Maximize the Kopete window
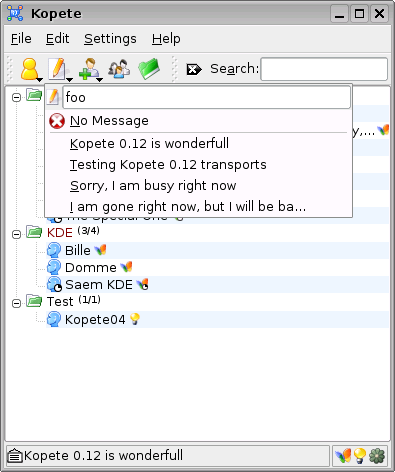The width and height of the screenshot is (395, 472). (x=359, y=14)
